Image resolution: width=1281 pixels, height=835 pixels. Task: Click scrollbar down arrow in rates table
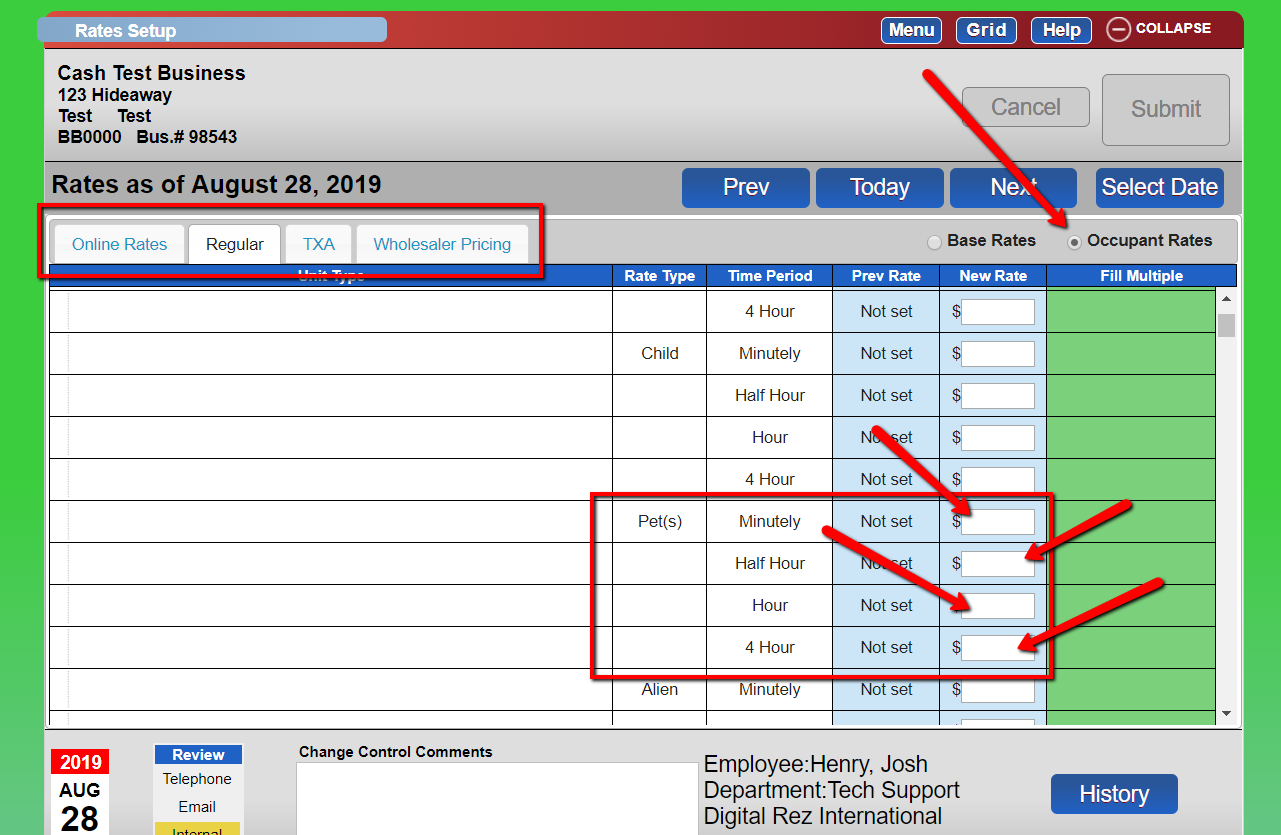[1226, 713]
